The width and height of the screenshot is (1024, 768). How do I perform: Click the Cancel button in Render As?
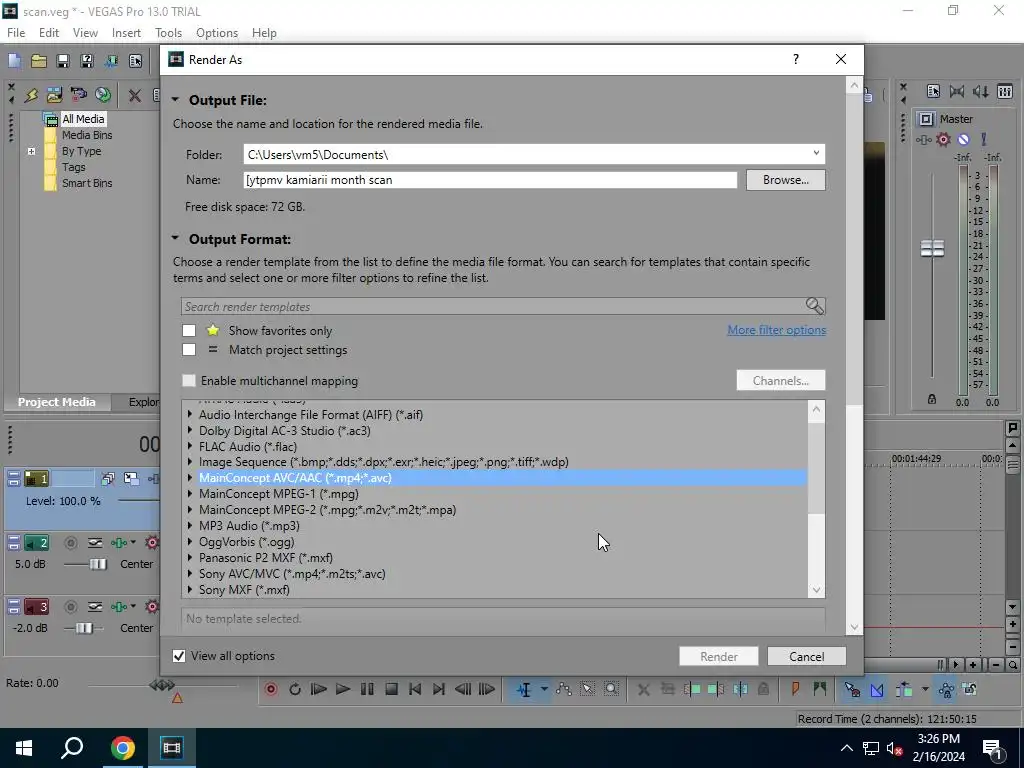pos(807,656)
